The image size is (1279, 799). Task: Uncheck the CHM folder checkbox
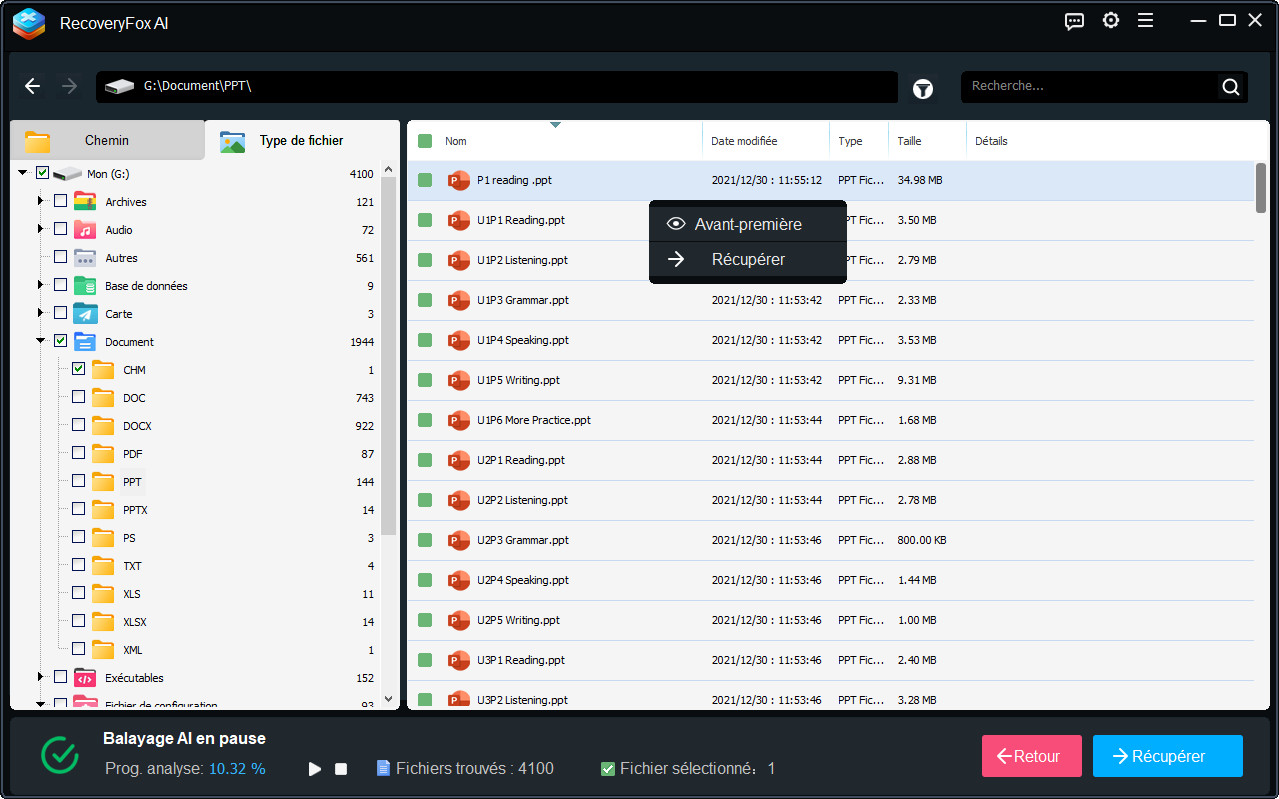[78, 369]
